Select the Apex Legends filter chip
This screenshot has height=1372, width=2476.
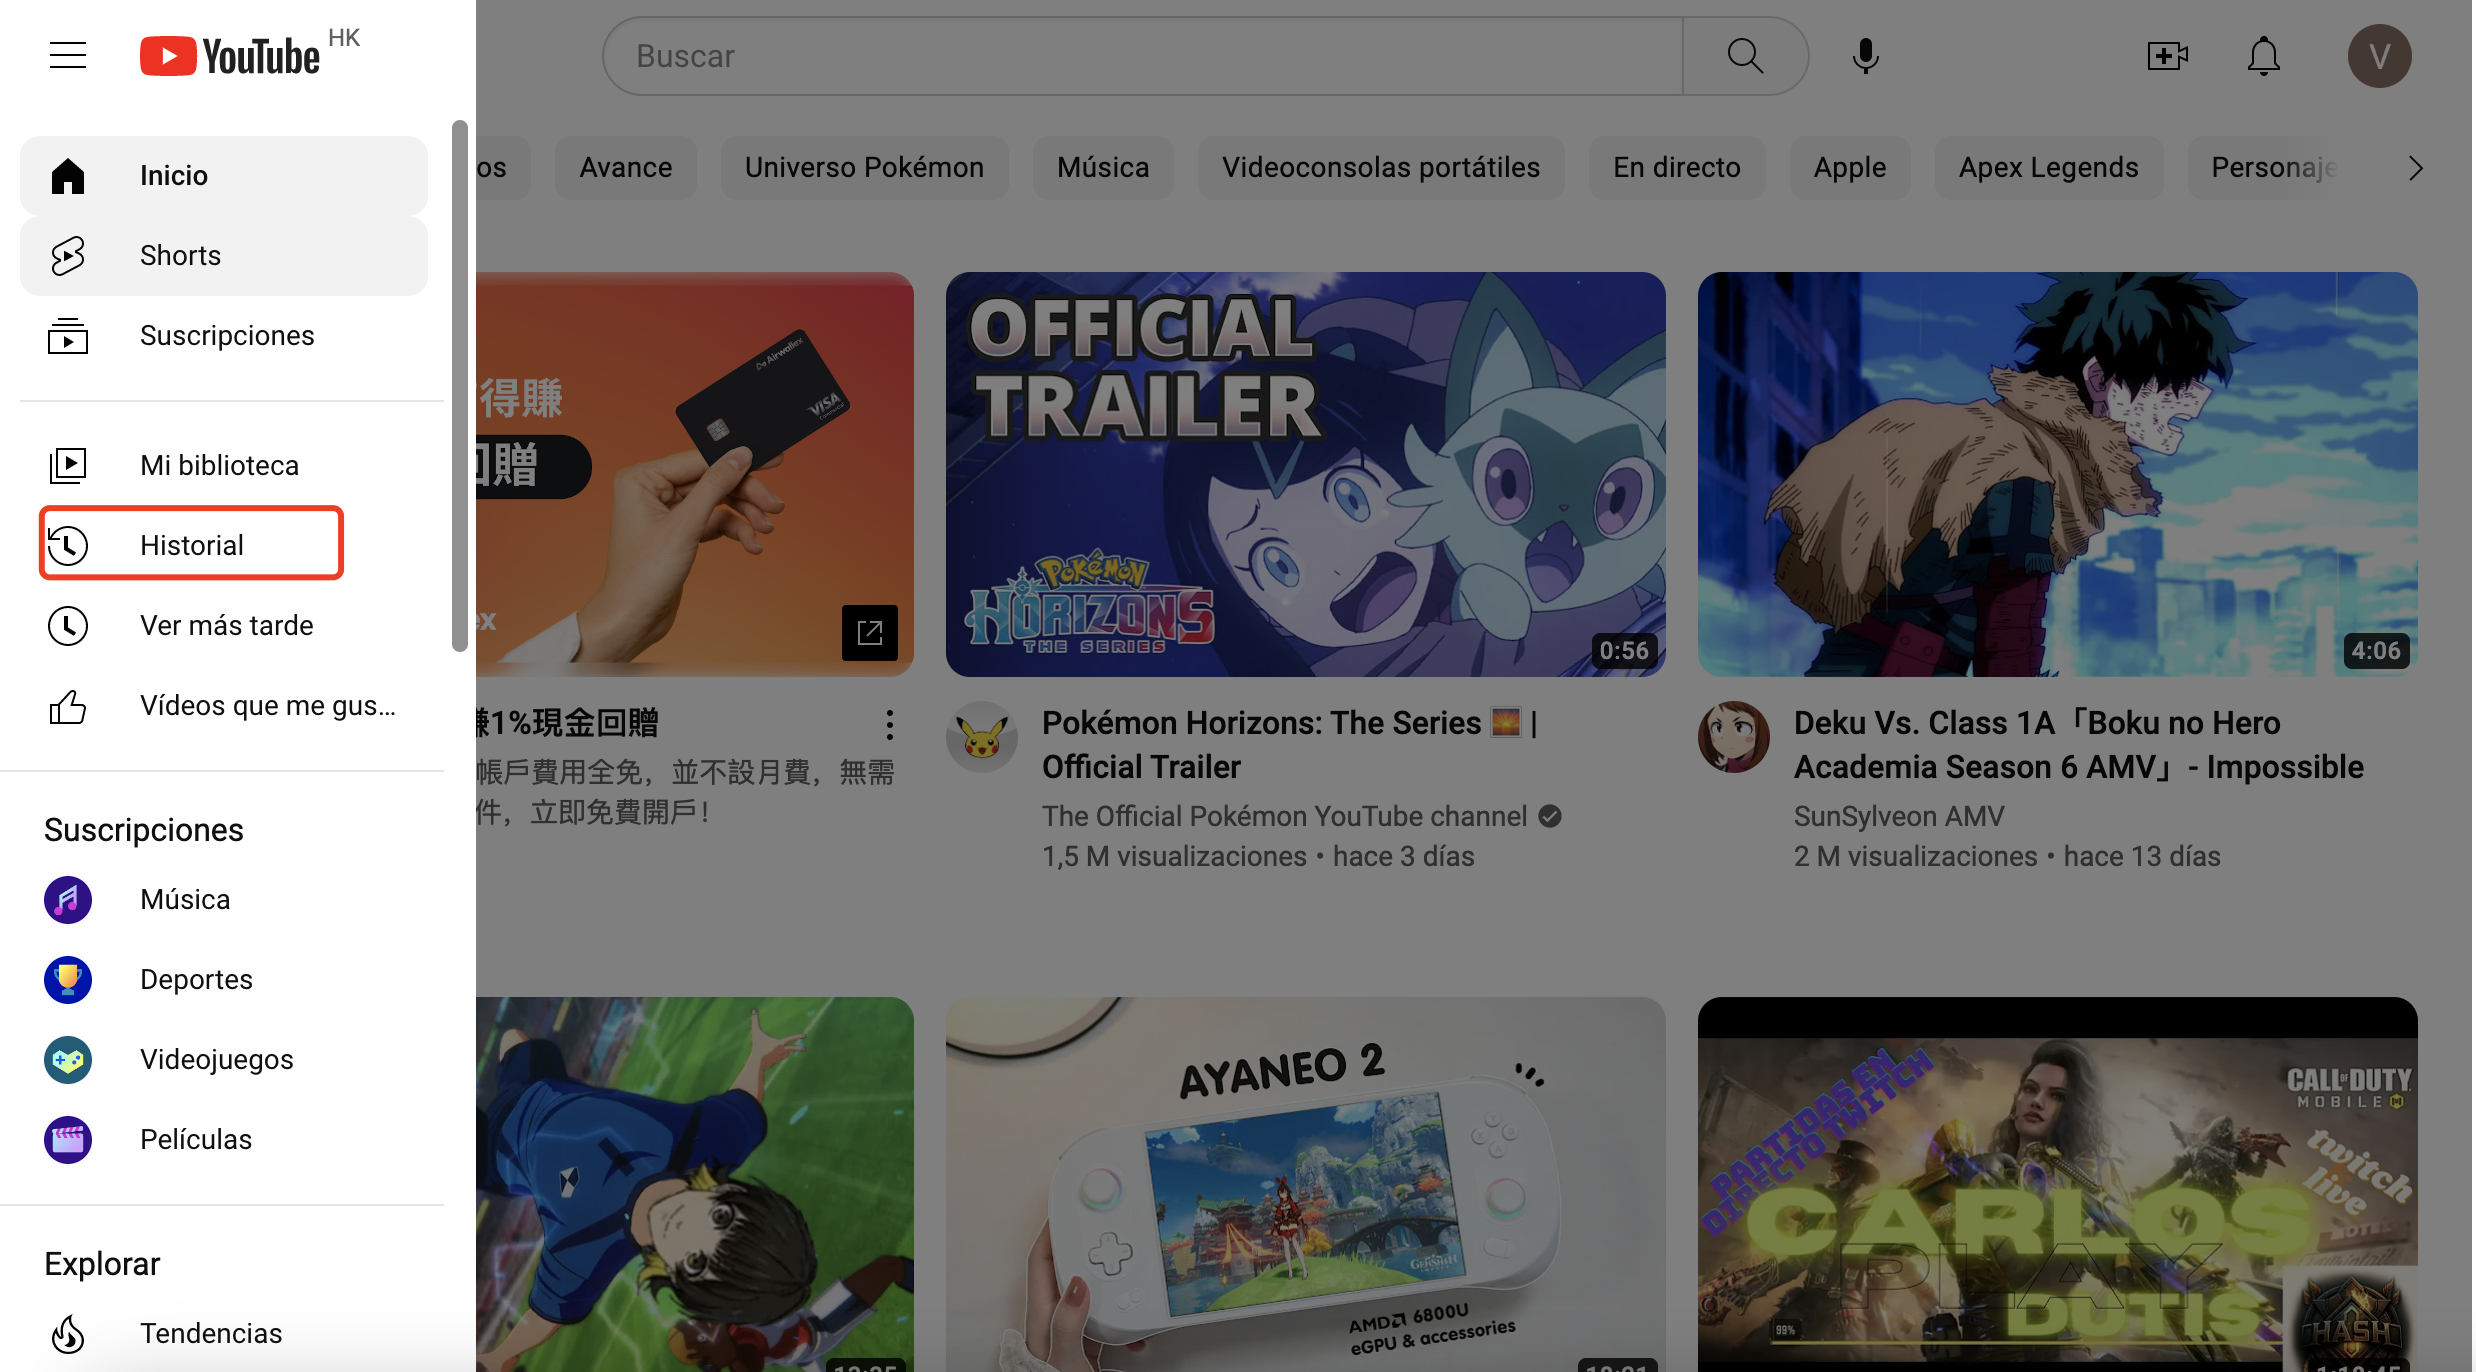pos(2048,167)
